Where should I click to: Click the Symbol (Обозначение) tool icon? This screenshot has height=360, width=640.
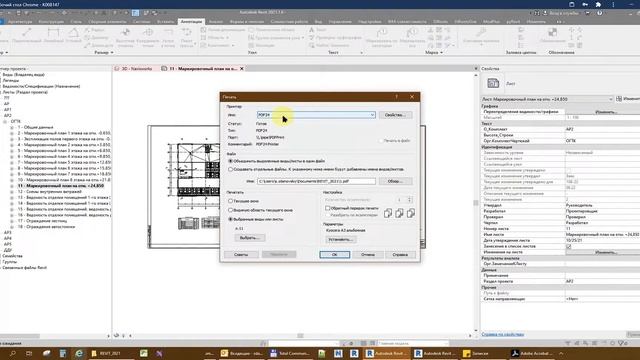552,33
